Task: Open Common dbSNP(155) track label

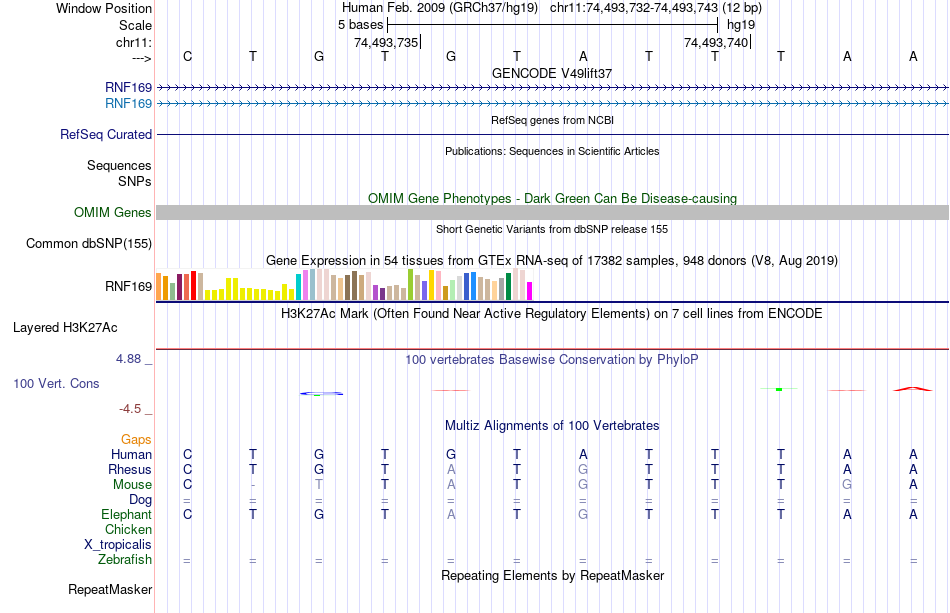Action: point(89,244)
